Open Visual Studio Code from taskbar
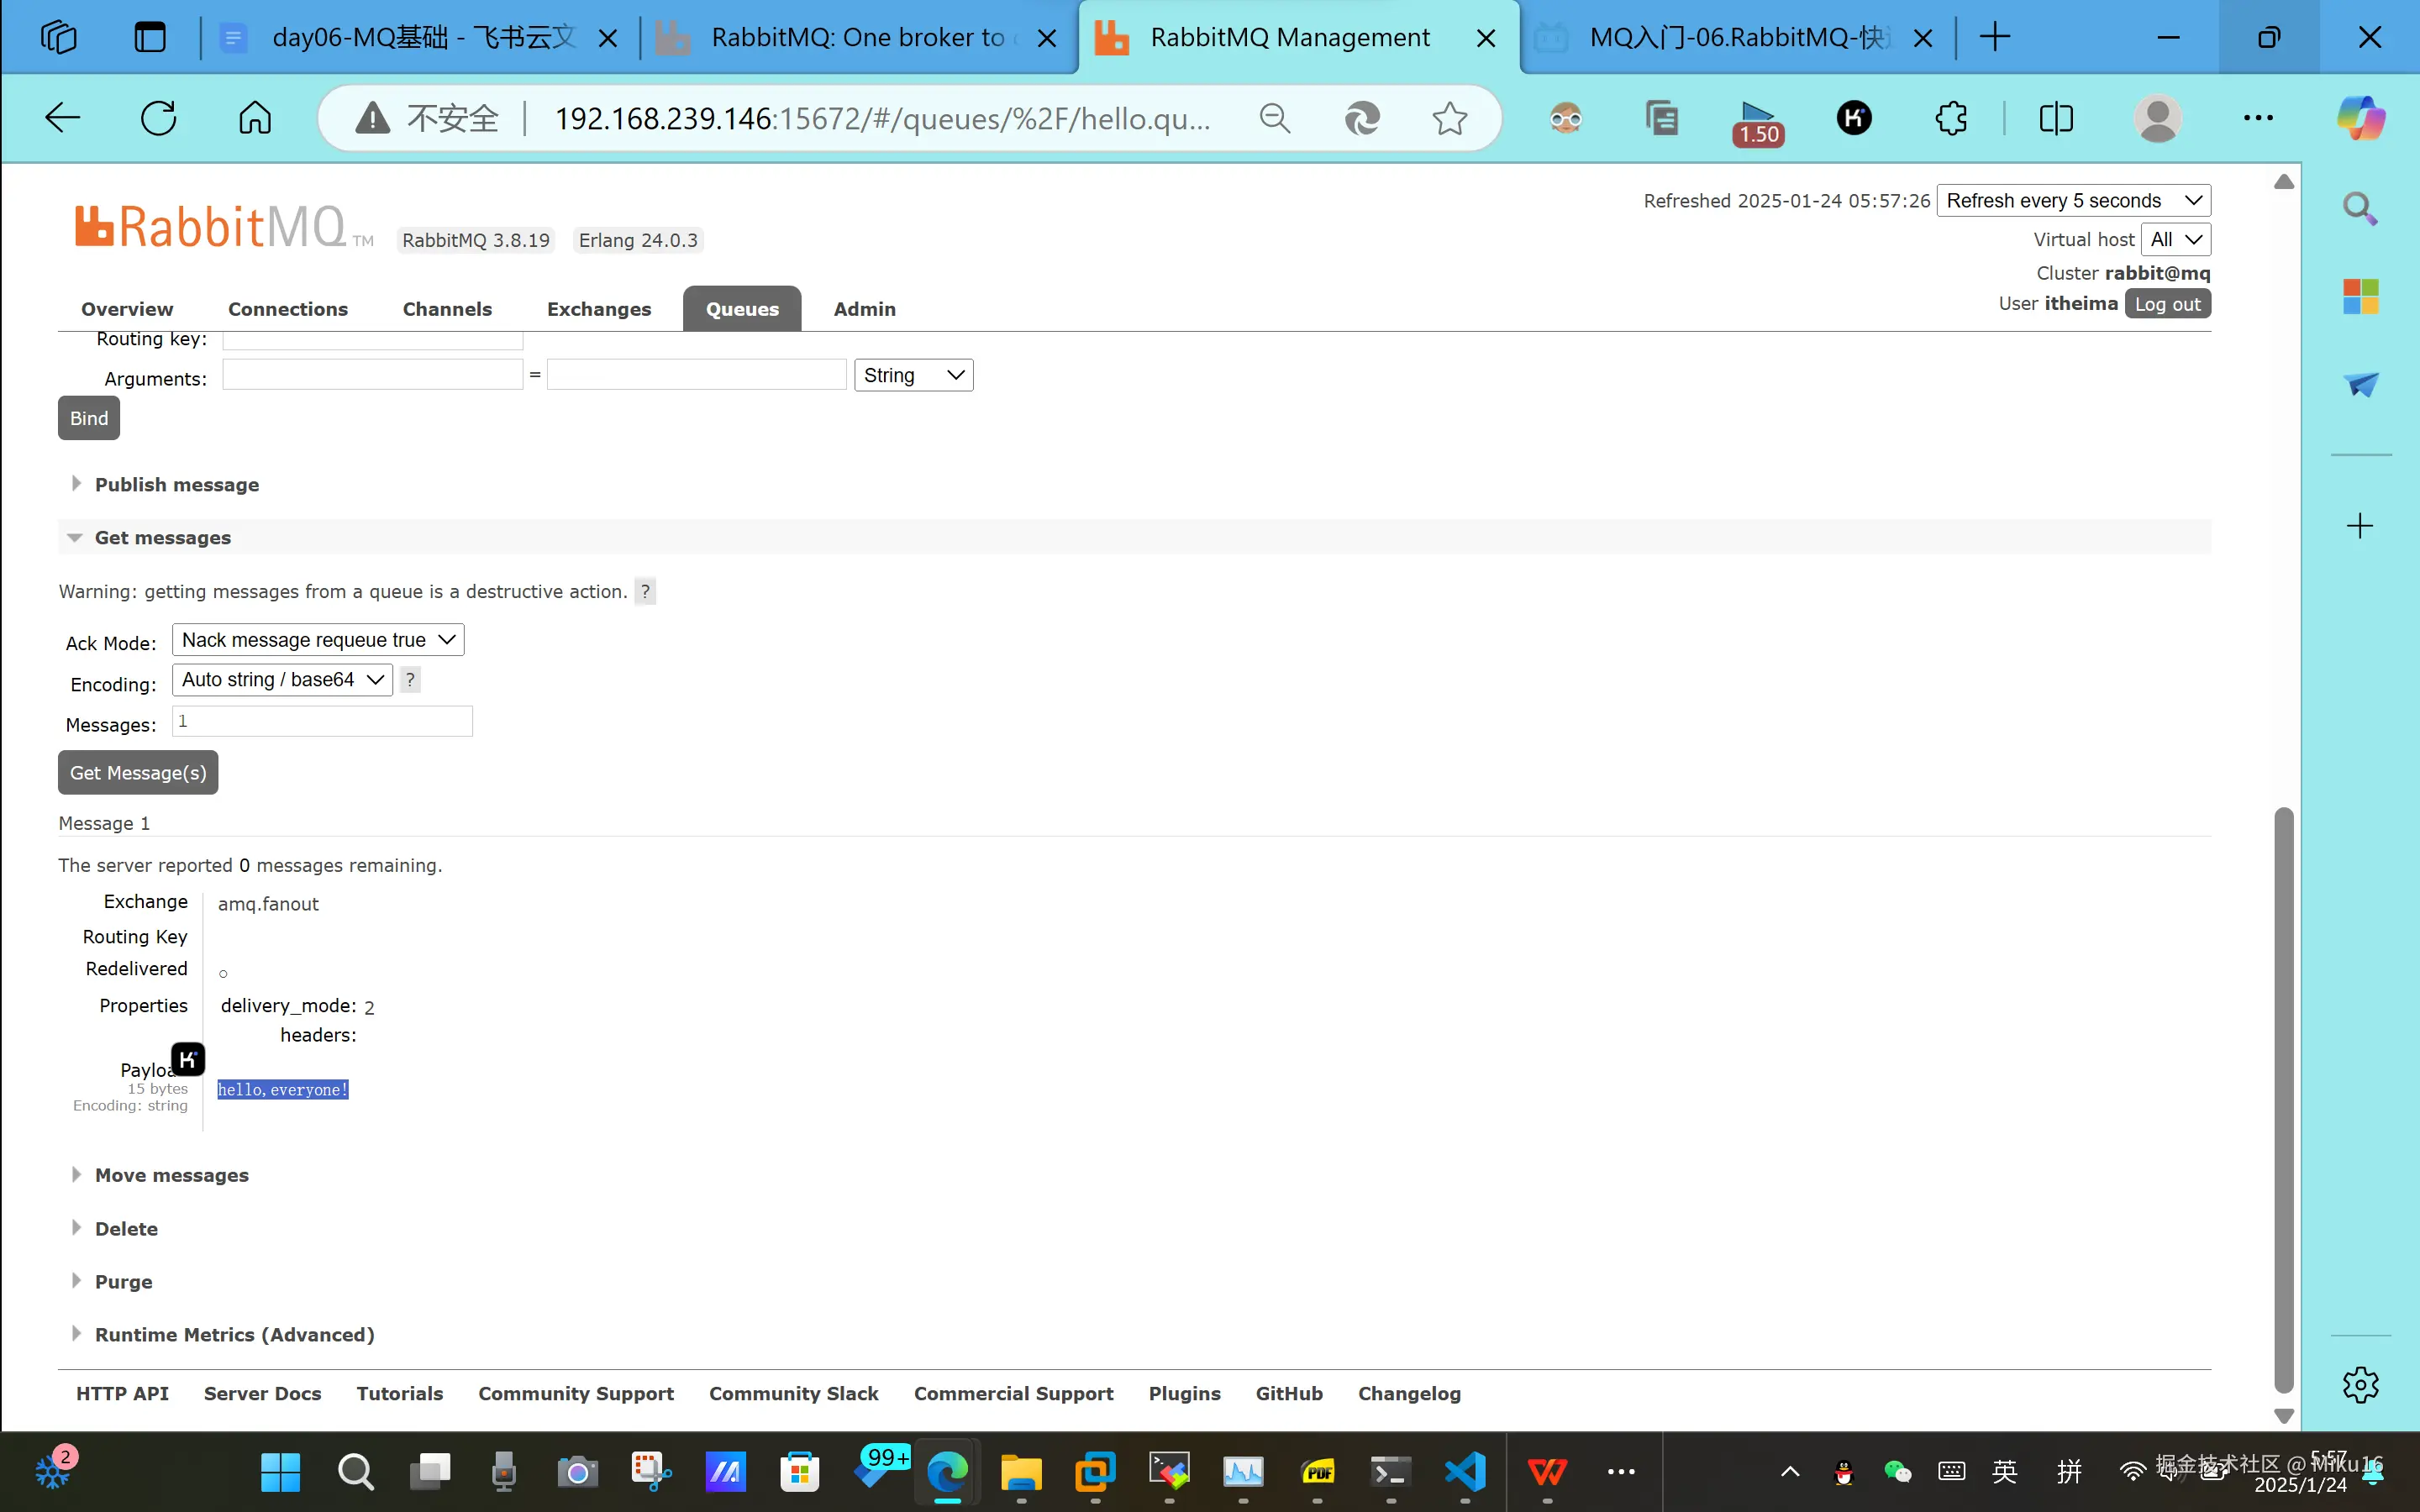Viewport: 2420px width, 1512px height. (x=1465, y=1471)
